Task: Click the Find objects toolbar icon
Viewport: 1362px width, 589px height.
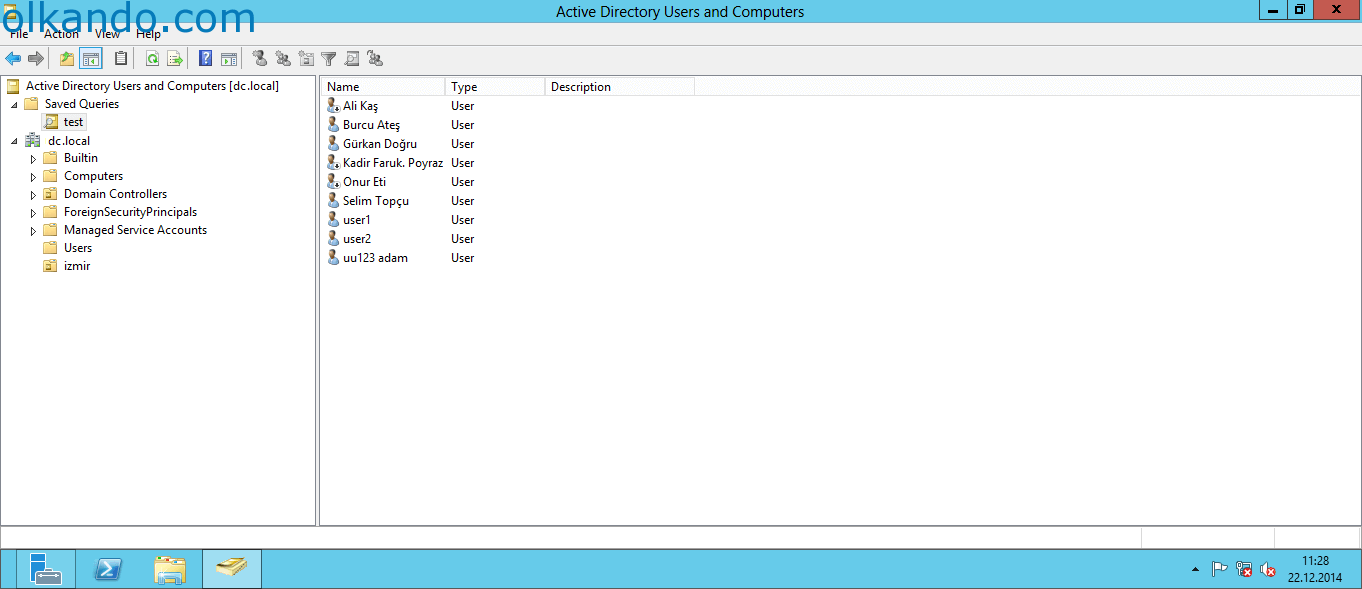Action: click(x=352, y=59)
